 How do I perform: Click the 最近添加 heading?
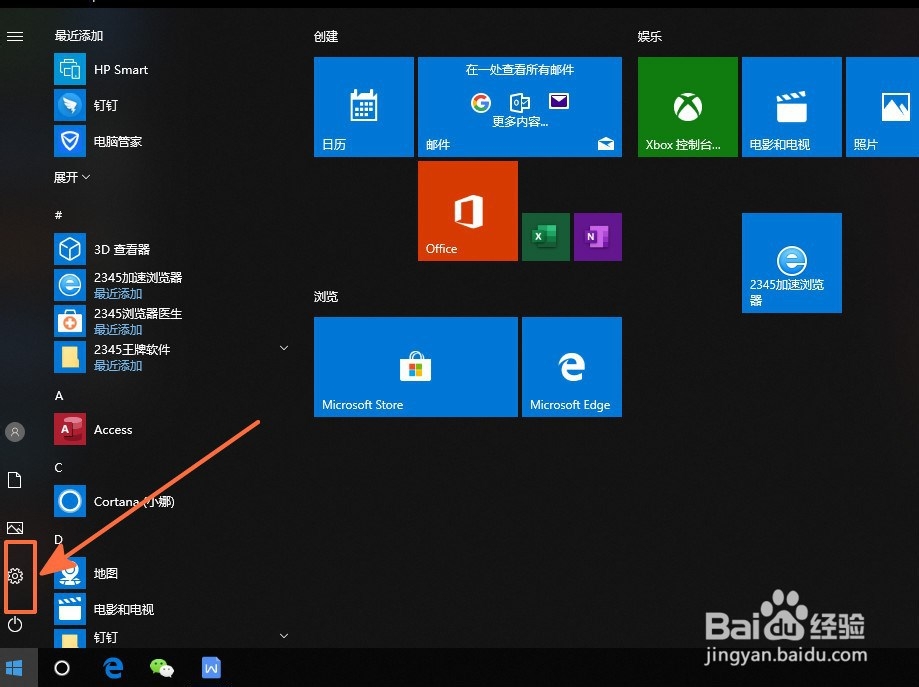click(79, 36)
